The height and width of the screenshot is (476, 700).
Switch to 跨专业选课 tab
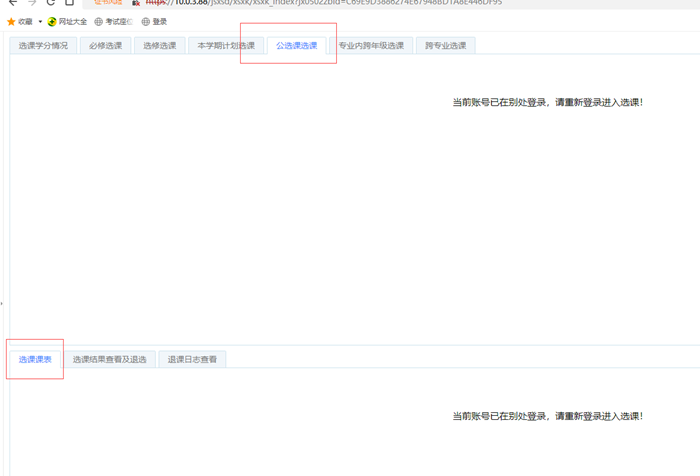point(445,46)
